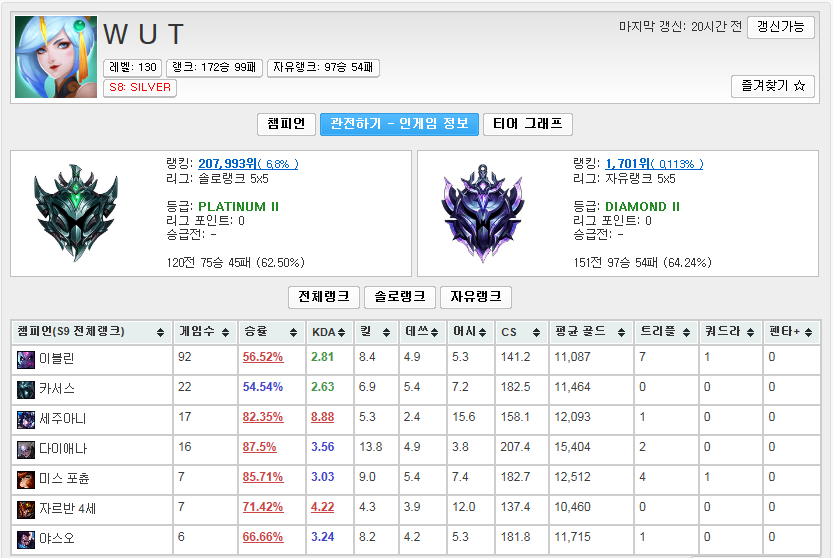
Task: Click the Miss Fortune champion icon
Action: click(x=26, y=480)
